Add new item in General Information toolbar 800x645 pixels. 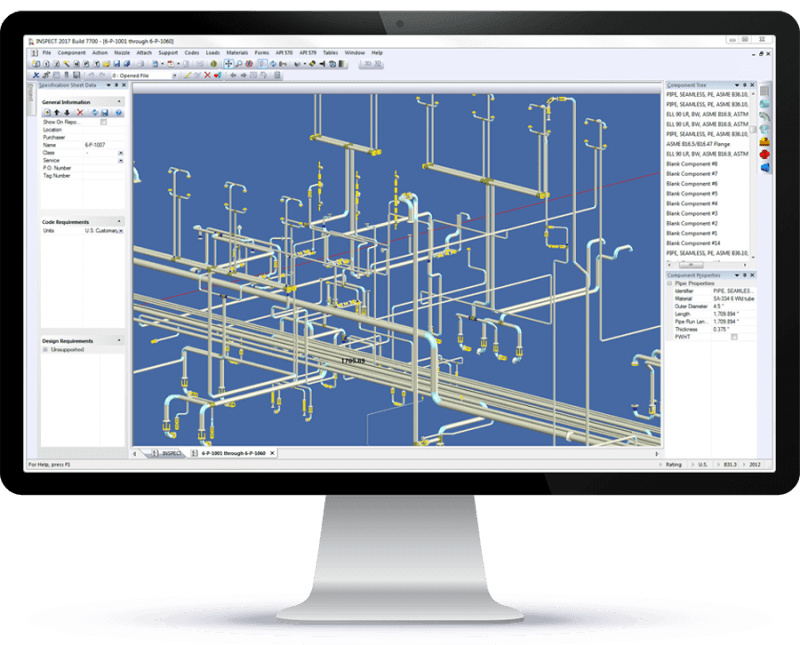click(46, 112)
